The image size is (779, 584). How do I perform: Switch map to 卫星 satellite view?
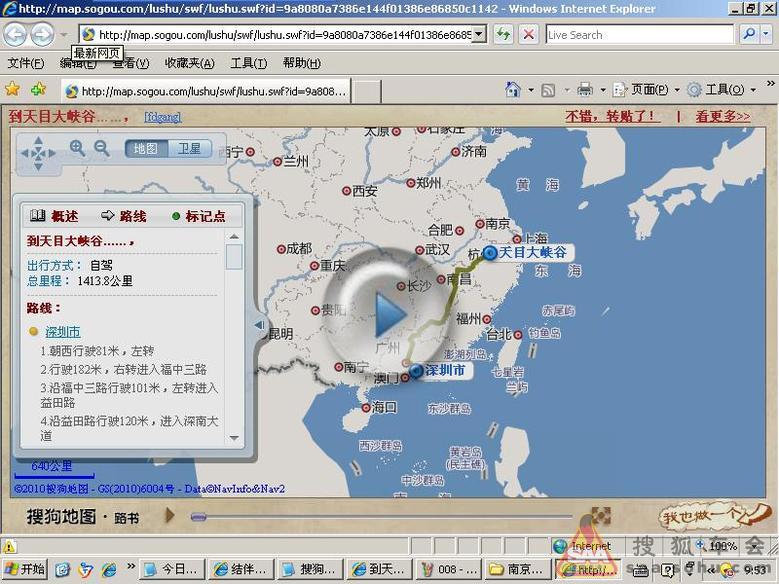[189, 149]
